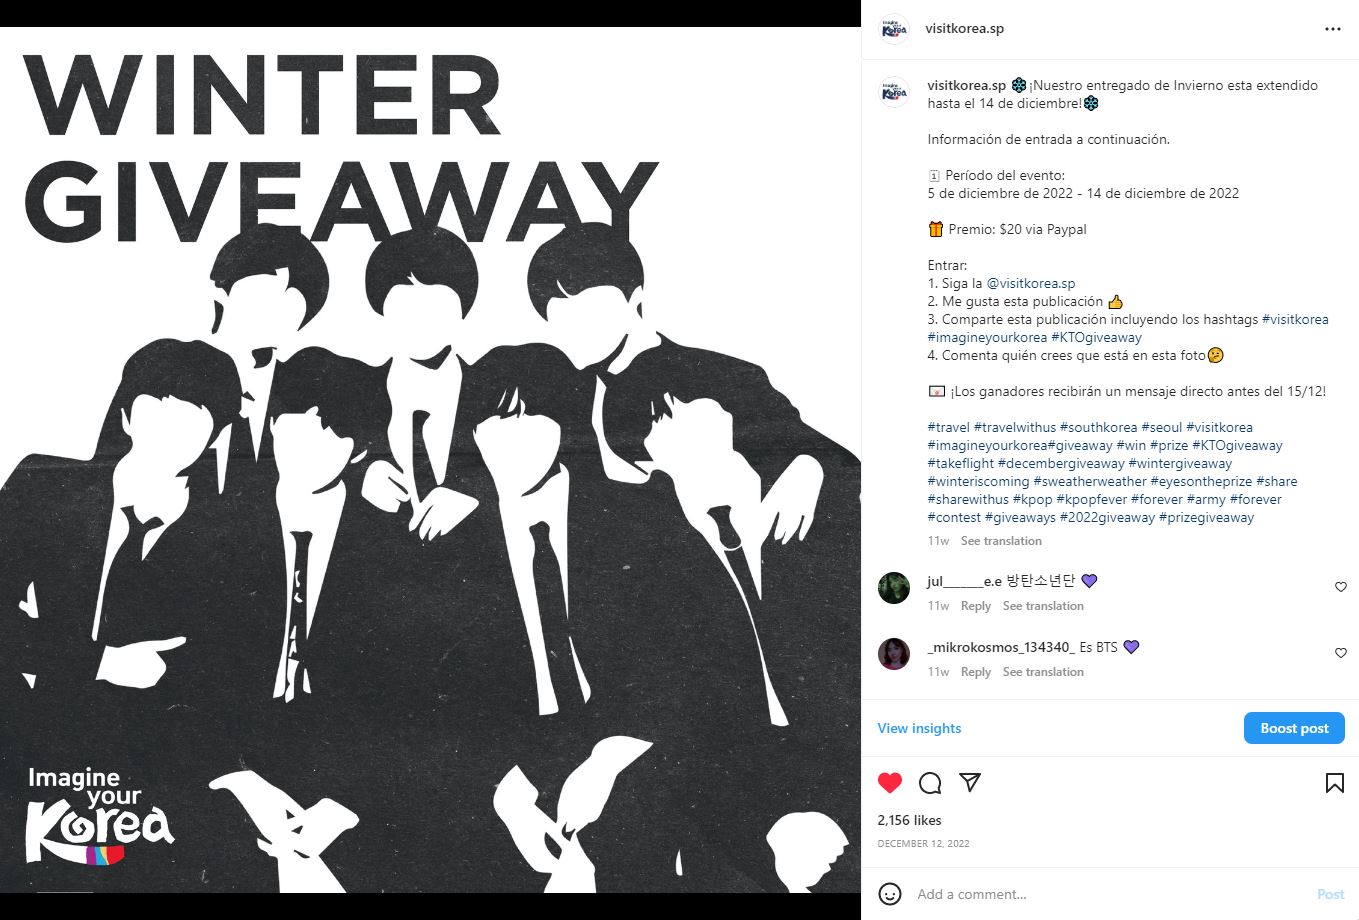This screenshot has width=1359, height=920.
Task: Open the comment bubble icon
Action: 930,783
